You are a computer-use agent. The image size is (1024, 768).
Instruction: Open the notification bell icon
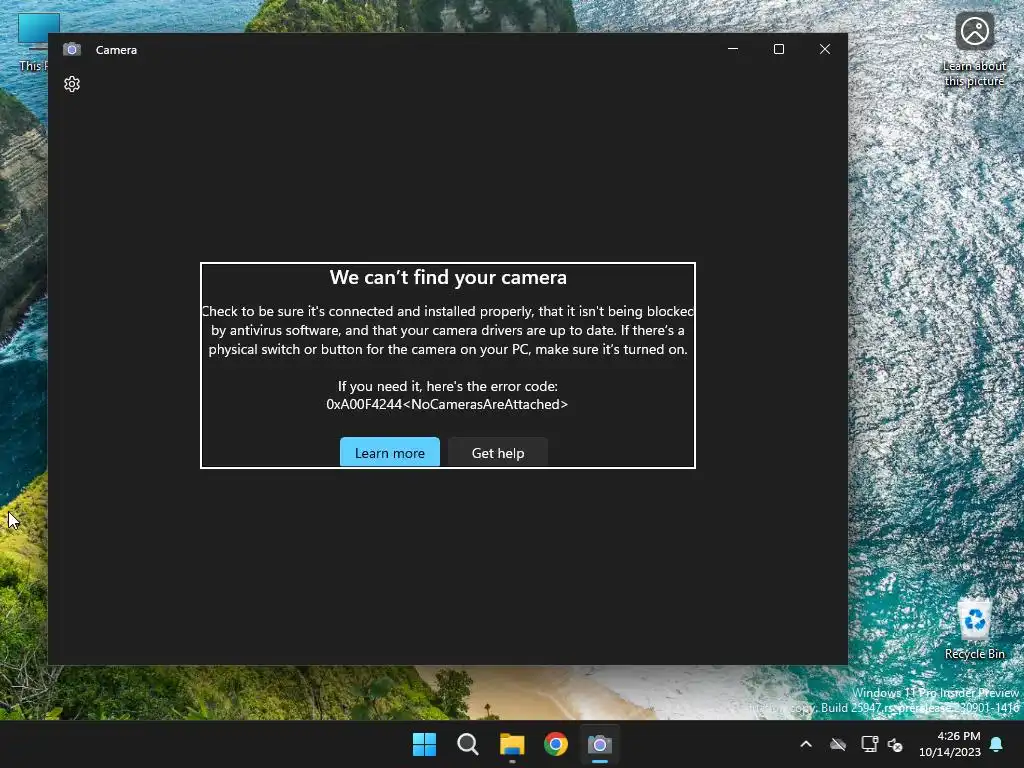[x=997, y=744]
